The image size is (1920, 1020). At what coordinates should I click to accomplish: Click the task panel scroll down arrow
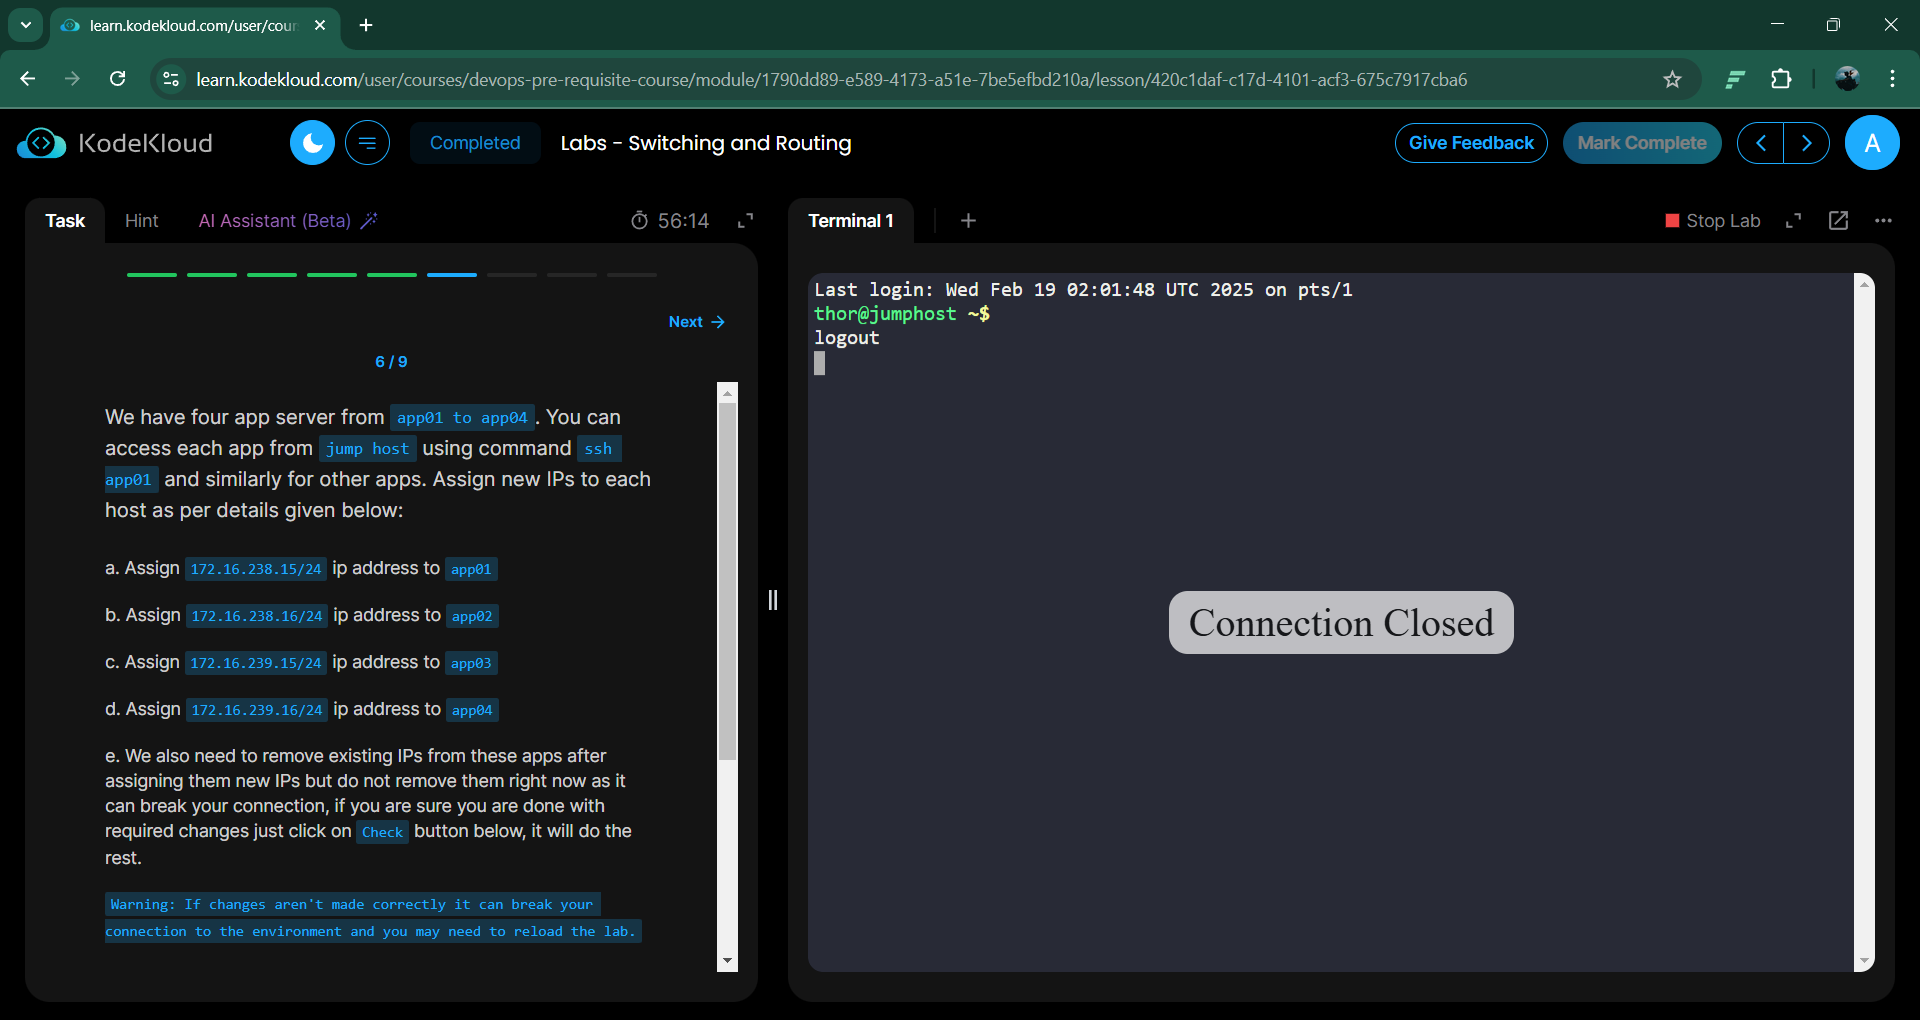coord(727,961)
